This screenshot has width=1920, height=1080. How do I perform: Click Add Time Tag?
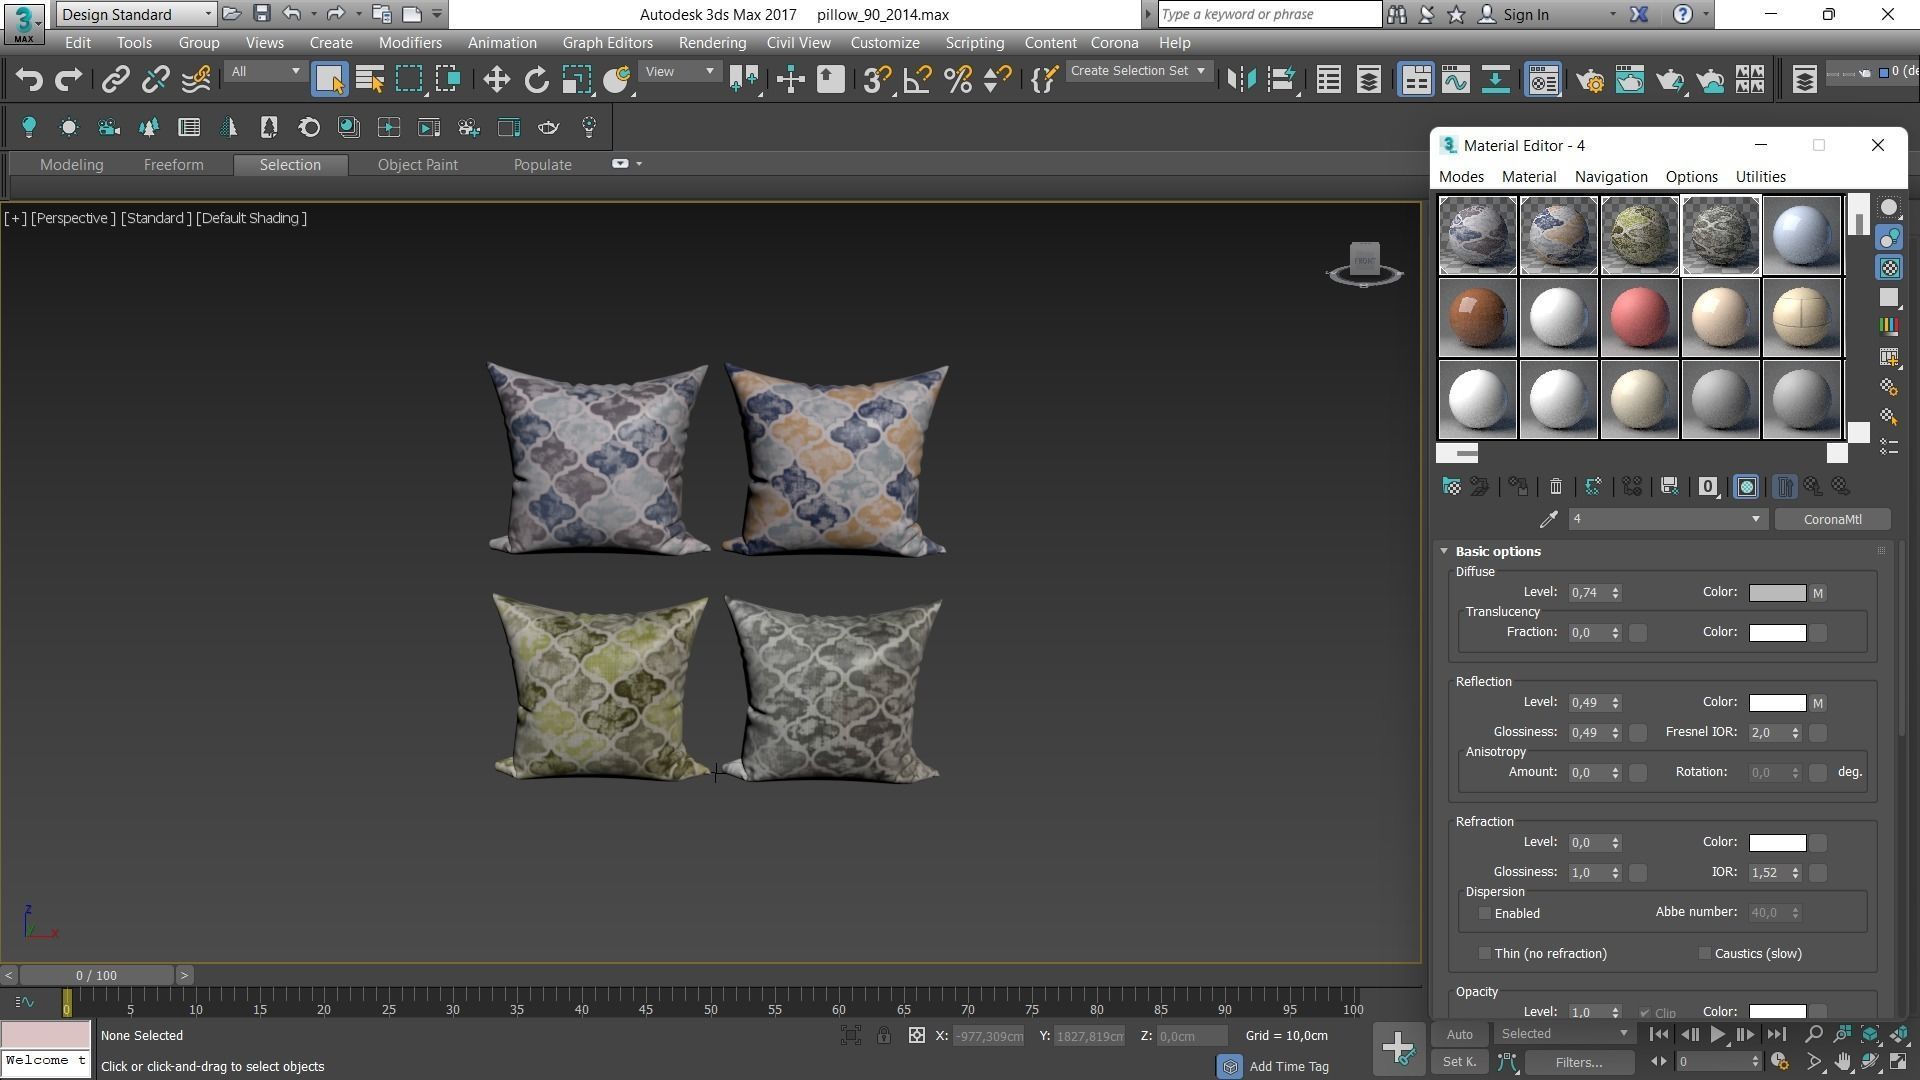(1289, 1067)
